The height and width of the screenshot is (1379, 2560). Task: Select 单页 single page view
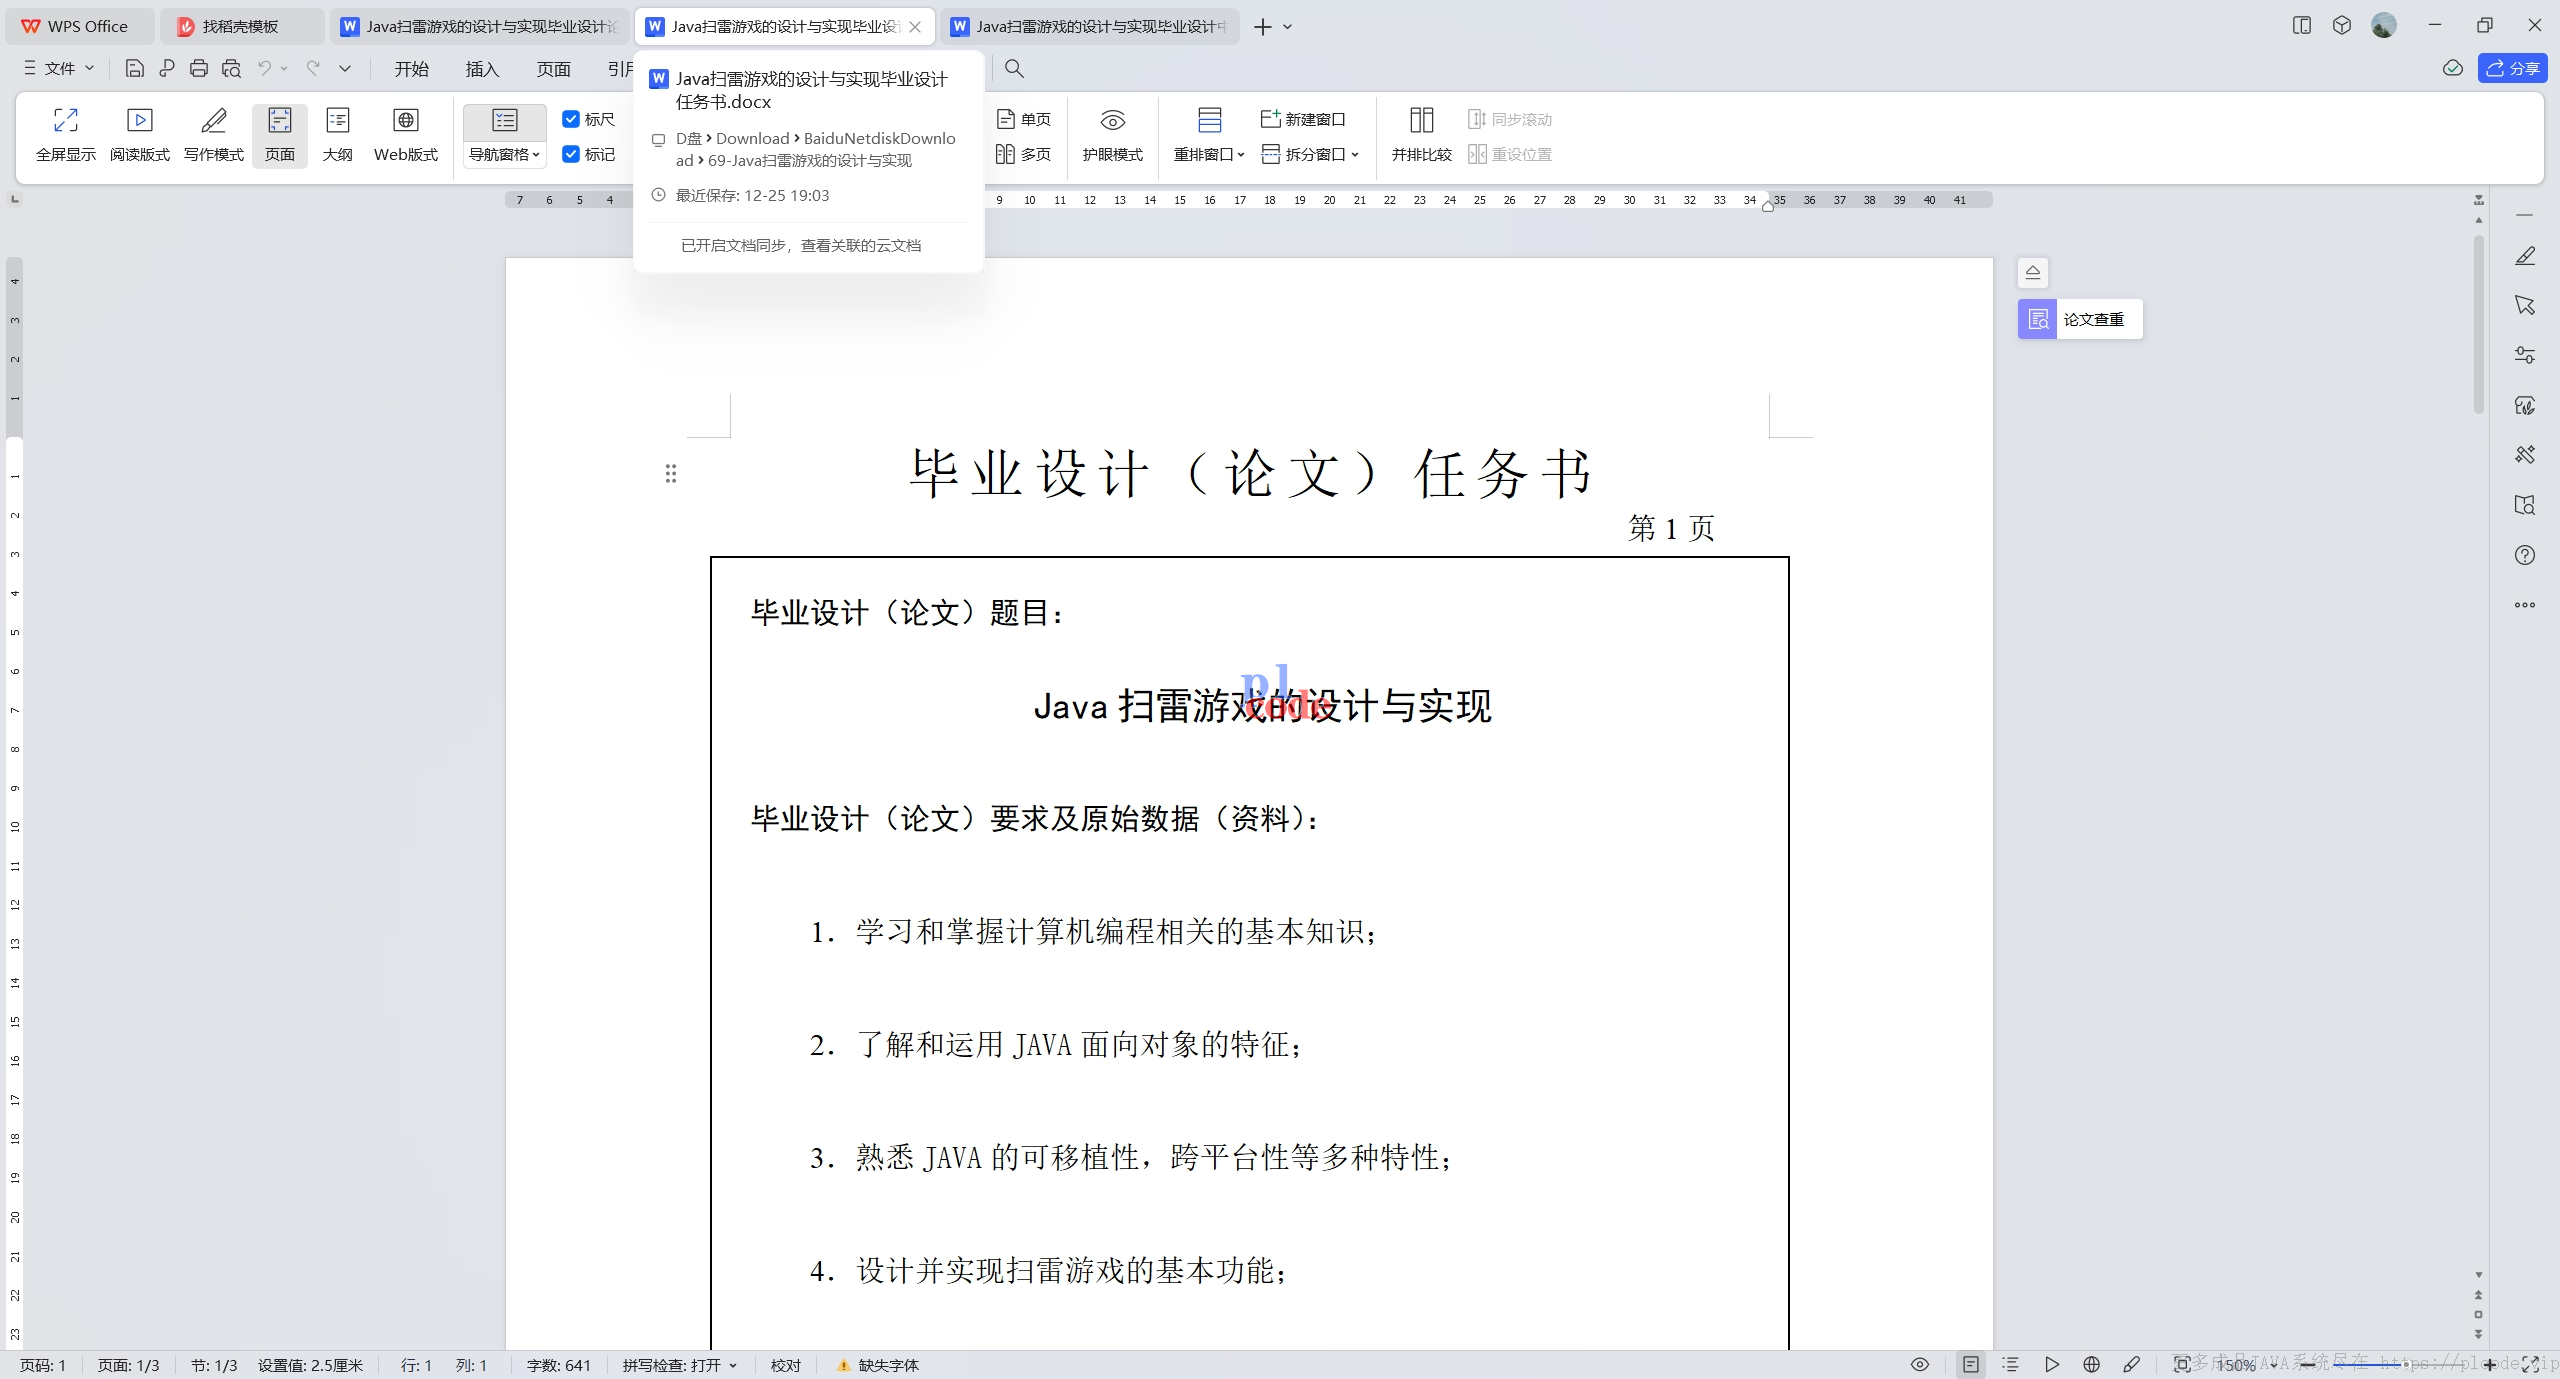point(1024,119)
